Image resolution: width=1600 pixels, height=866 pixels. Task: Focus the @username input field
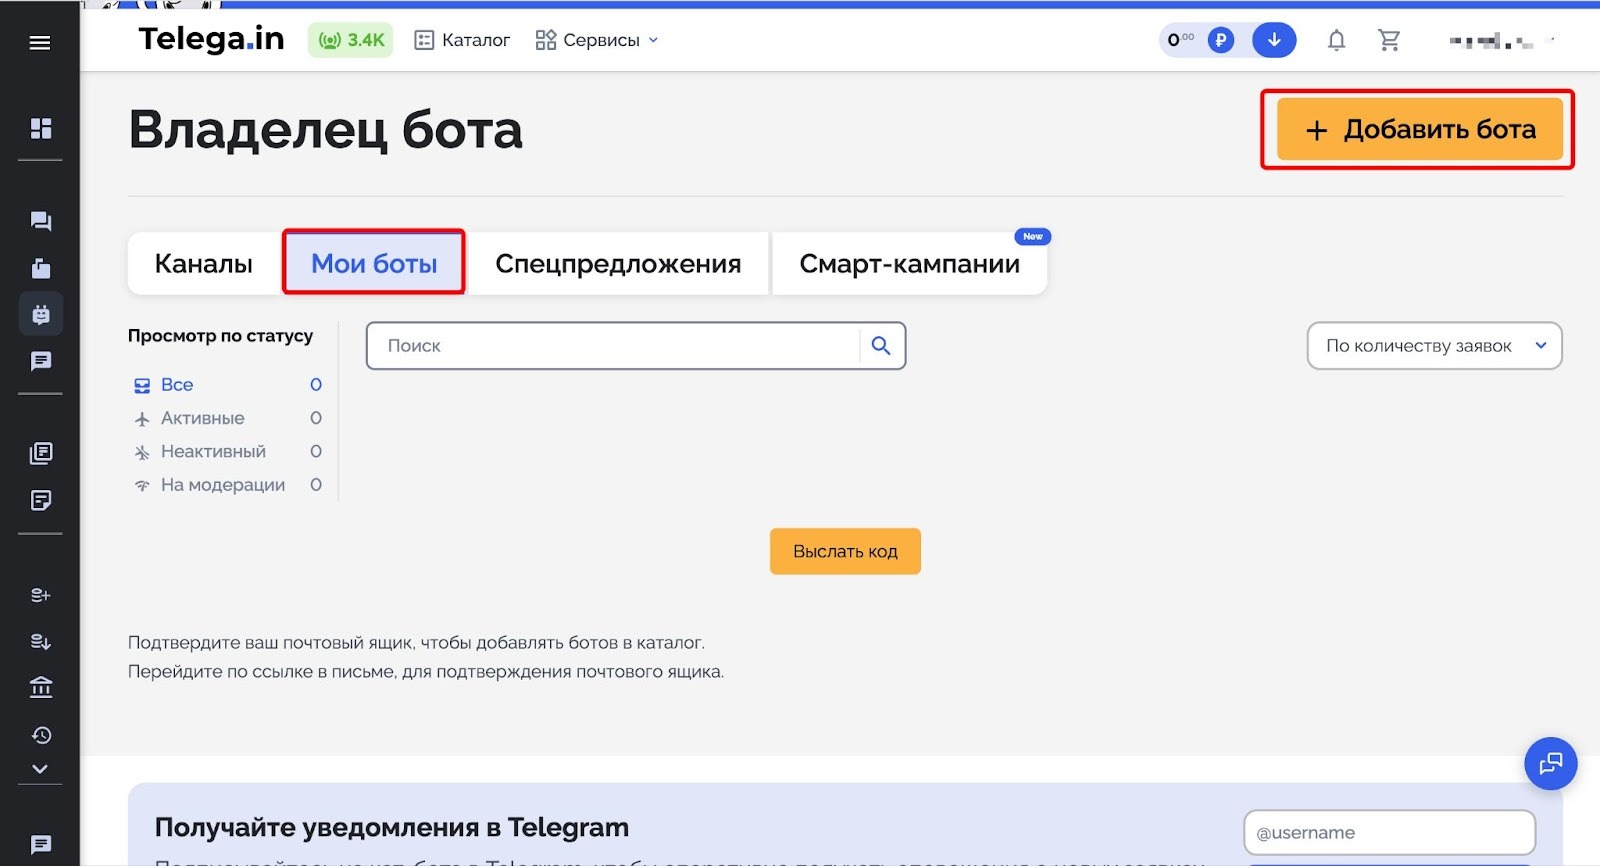[1389, 832]
